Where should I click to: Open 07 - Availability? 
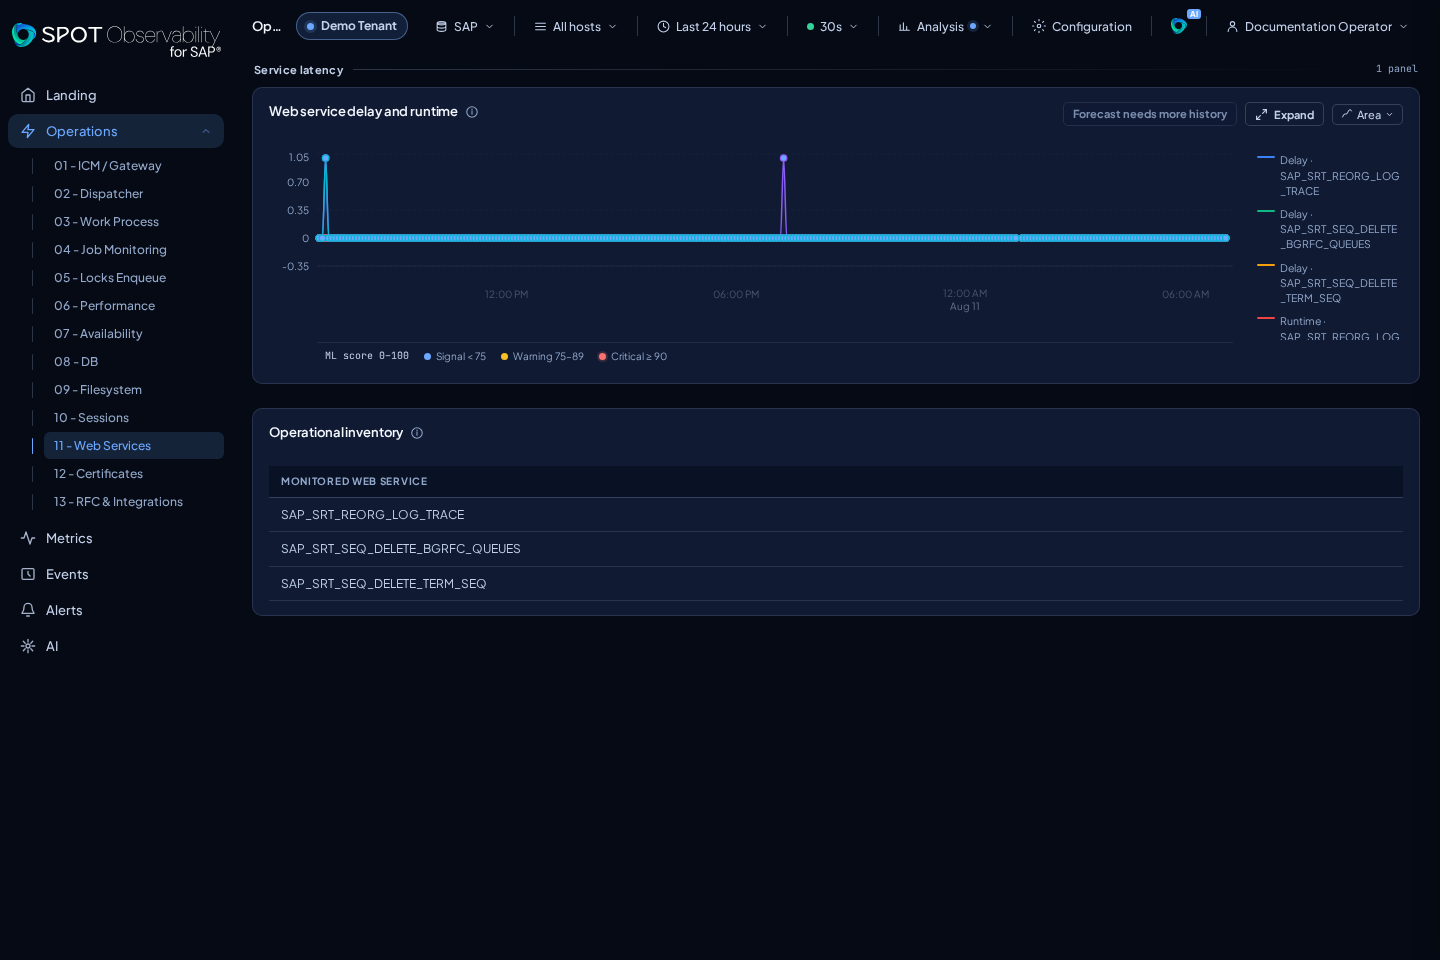[134, 334]
